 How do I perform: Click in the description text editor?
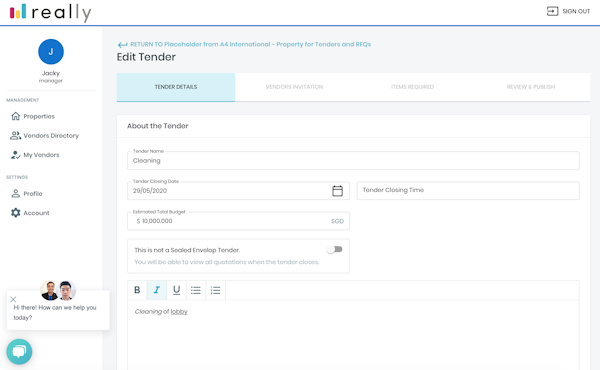[353, 335]
